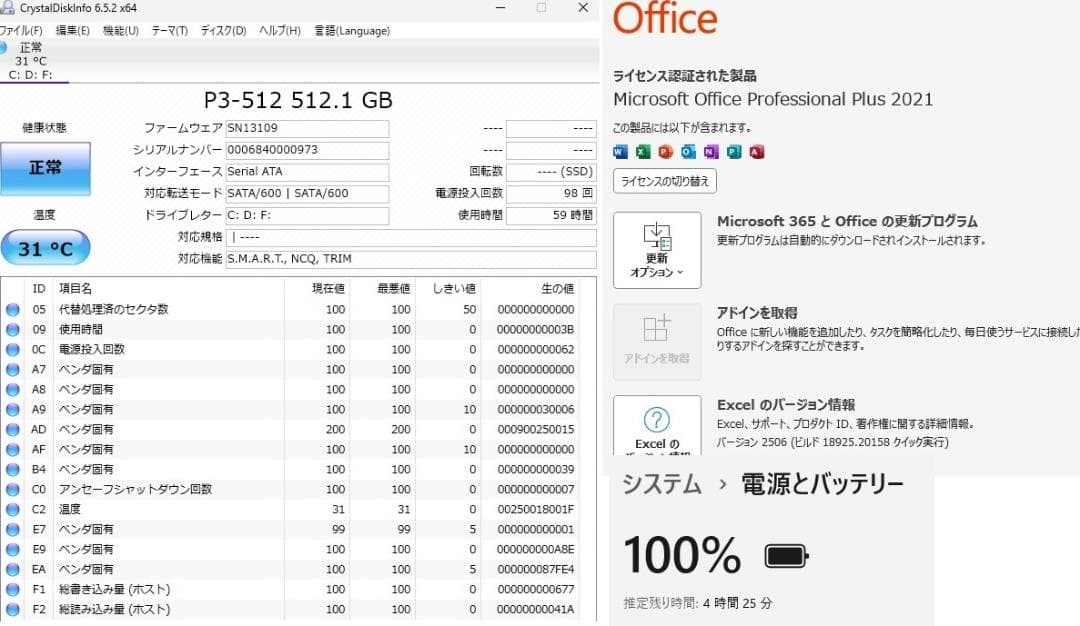Click the 正常 health status button

pyautogui.click(x=46, y=169)
